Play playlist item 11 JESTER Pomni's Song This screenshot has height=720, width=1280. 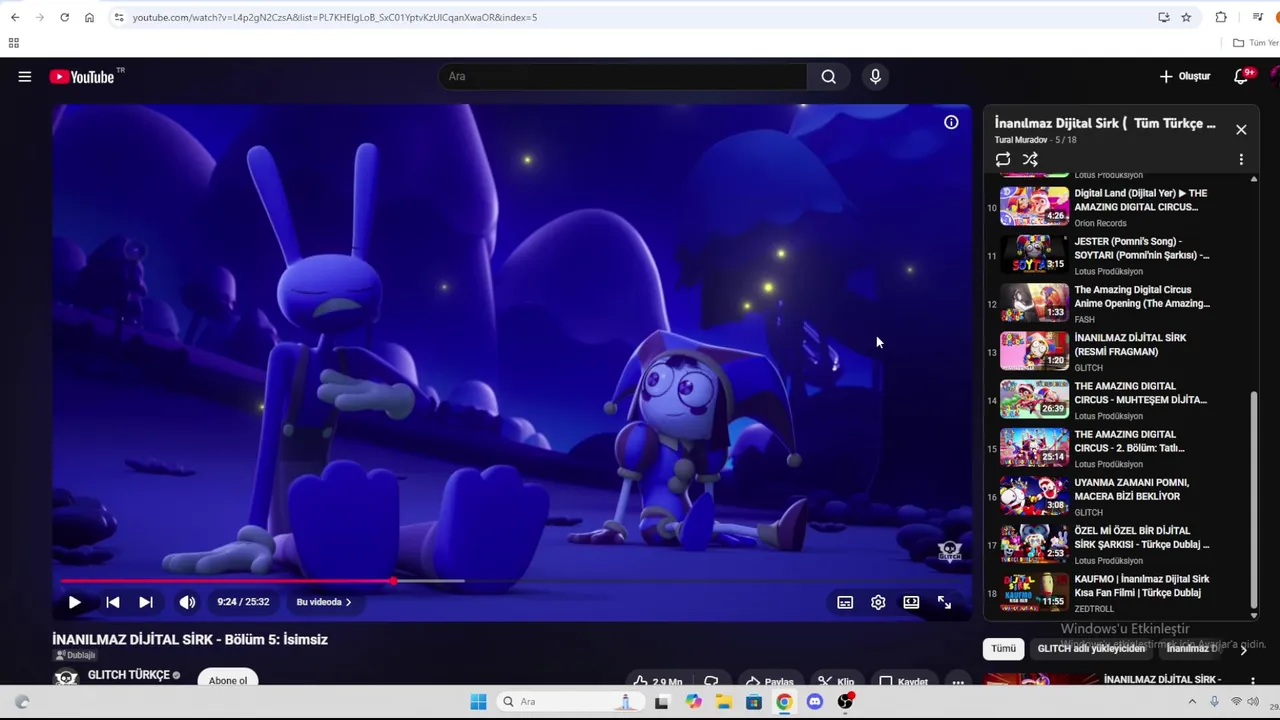point(1118,255)
